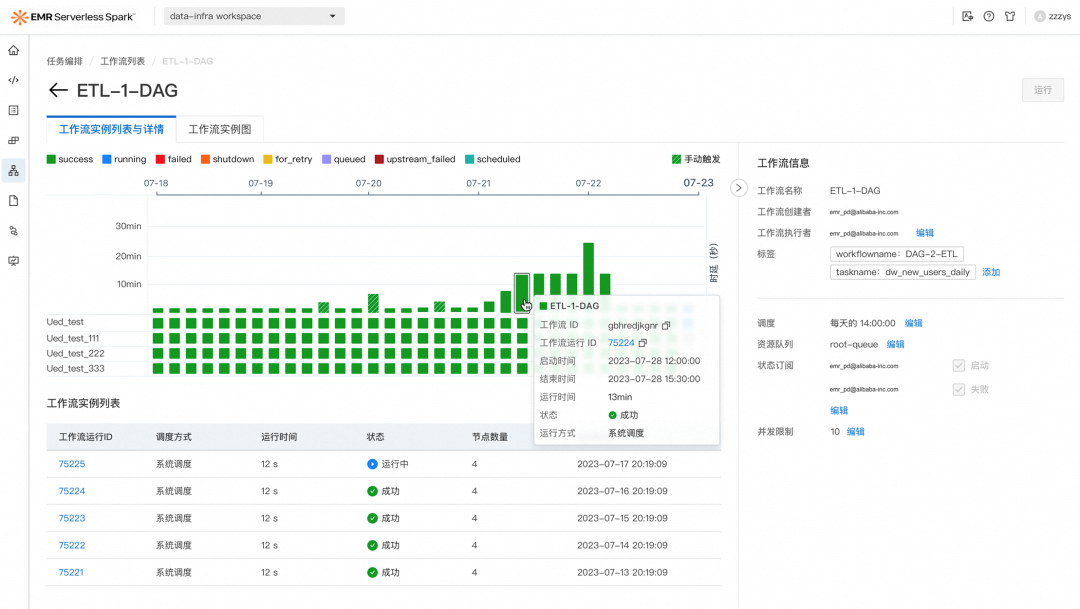The image size is (1080, 609).
Task: Open the list sidebar icon below code
Action: [x=13, y=110]
